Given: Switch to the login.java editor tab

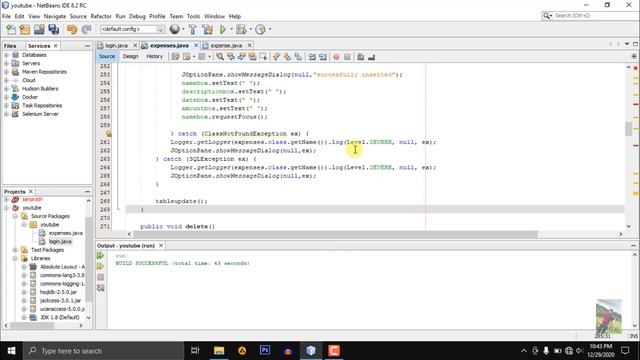Looking at the screenshot, I should click(116, 45).
